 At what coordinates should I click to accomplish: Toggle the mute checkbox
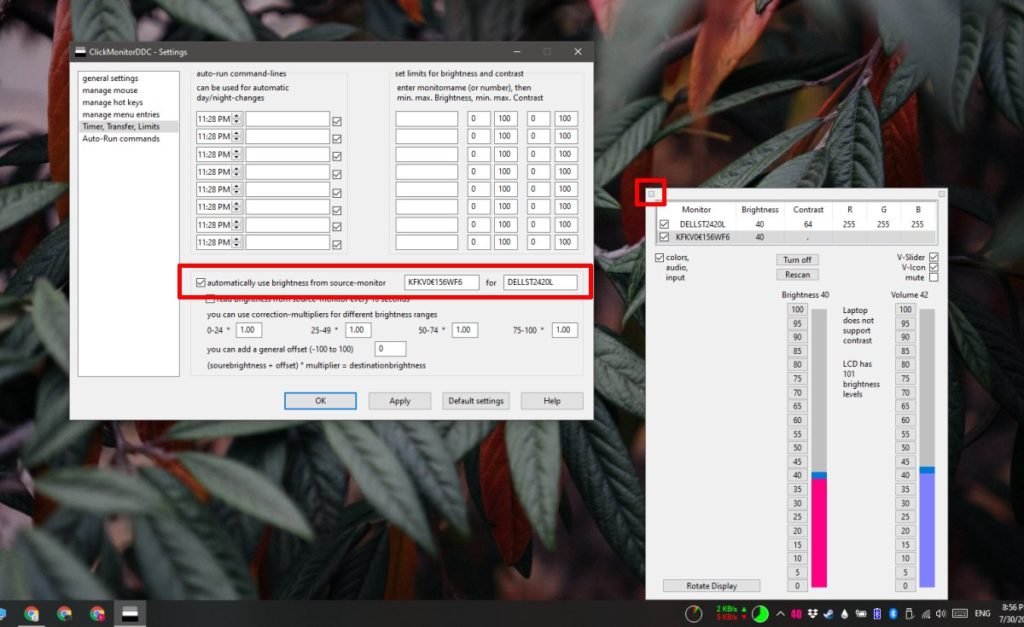pos(933,277)
